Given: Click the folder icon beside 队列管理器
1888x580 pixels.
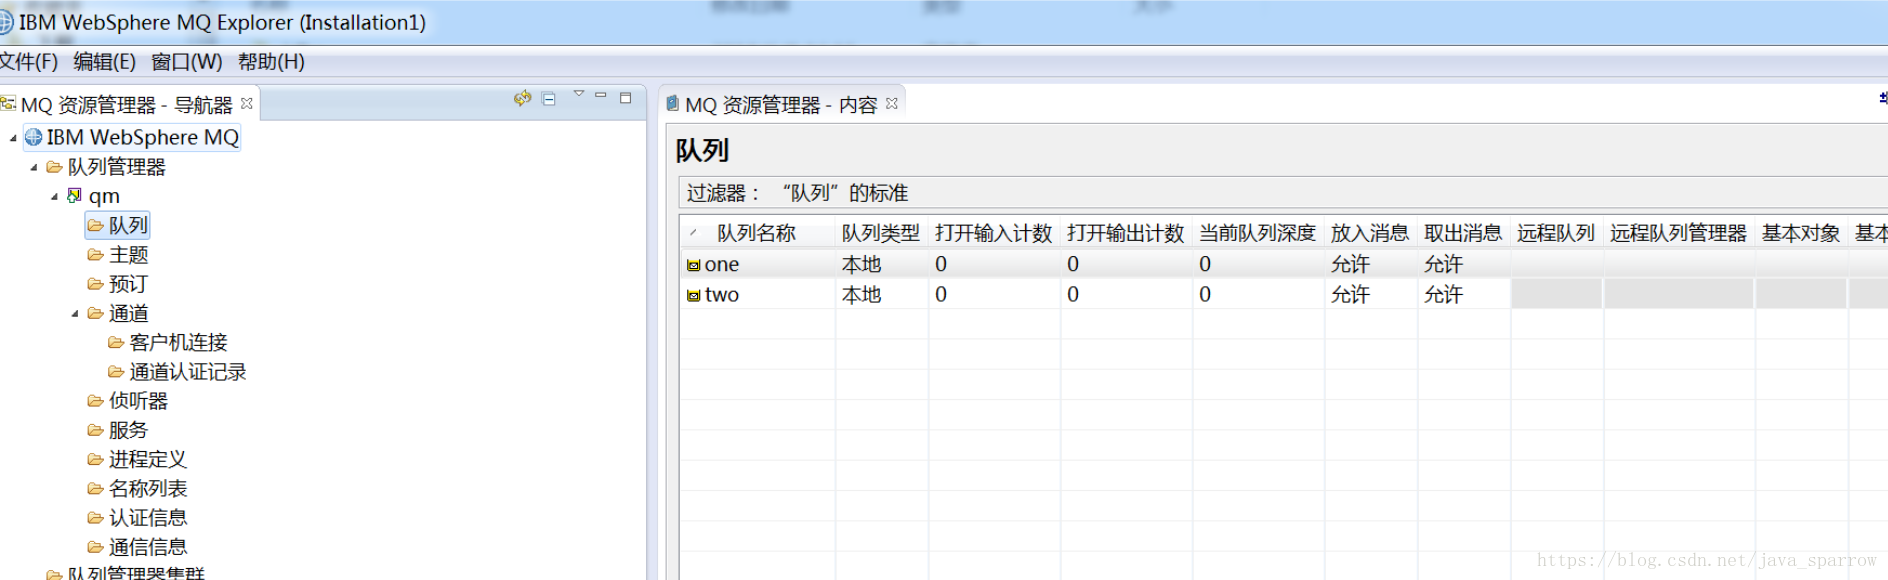Looking at the screenshot, I should [54, 167].
